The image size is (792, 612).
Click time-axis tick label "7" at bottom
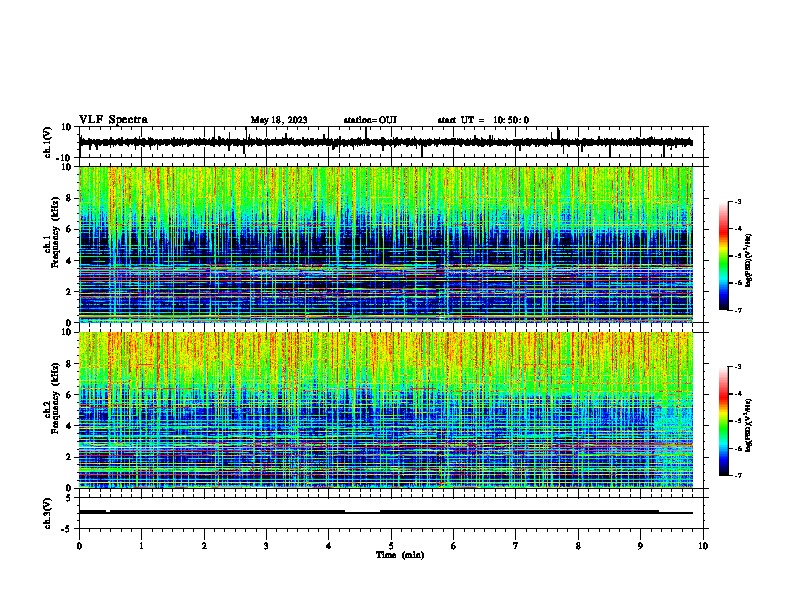tap(516, 546)
